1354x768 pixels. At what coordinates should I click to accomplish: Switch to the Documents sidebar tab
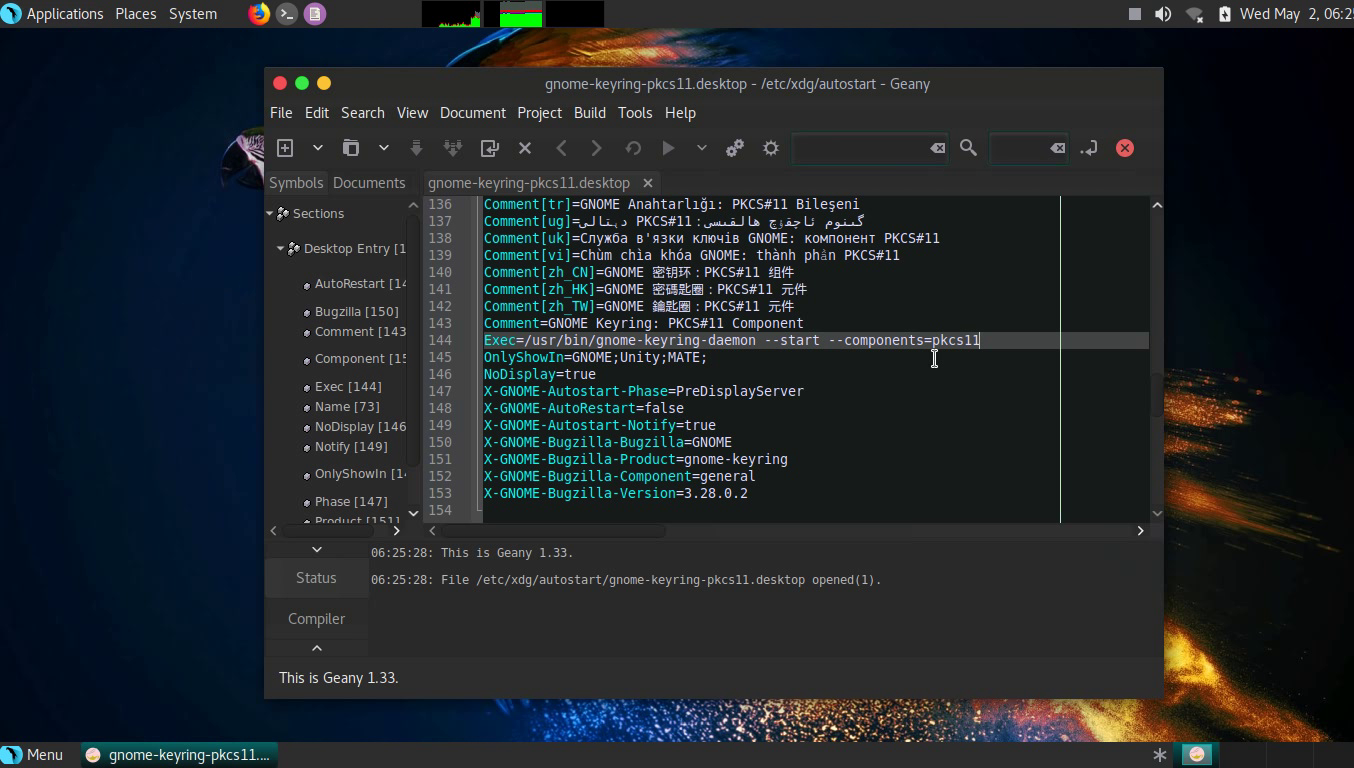tap(369, 183)
